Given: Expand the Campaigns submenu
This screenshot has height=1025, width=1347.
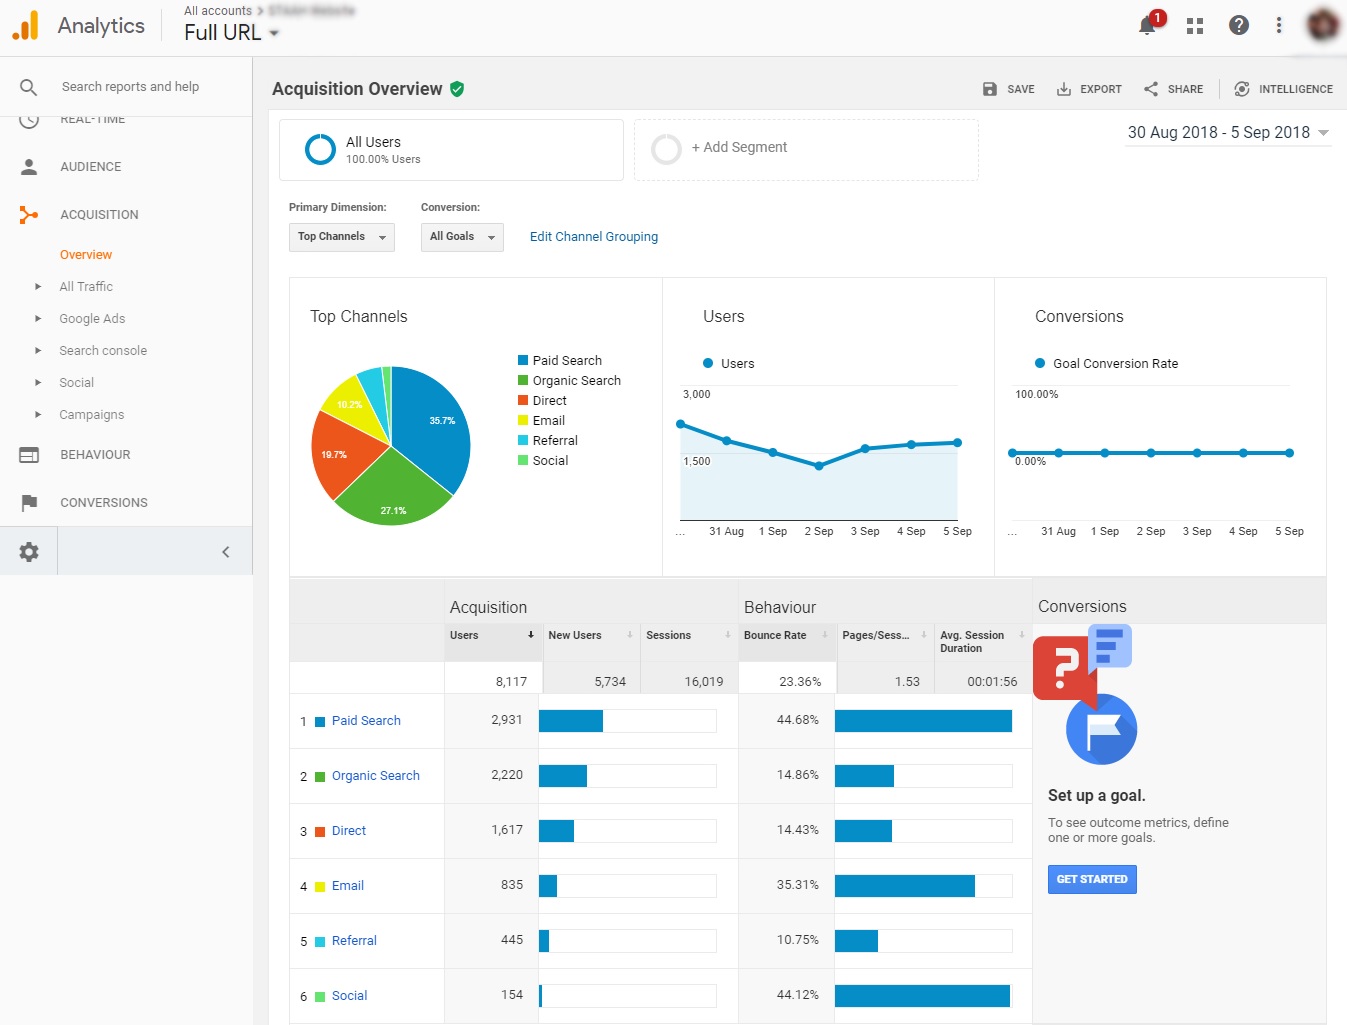Looking at the screenshot, I should coord(38,415).
